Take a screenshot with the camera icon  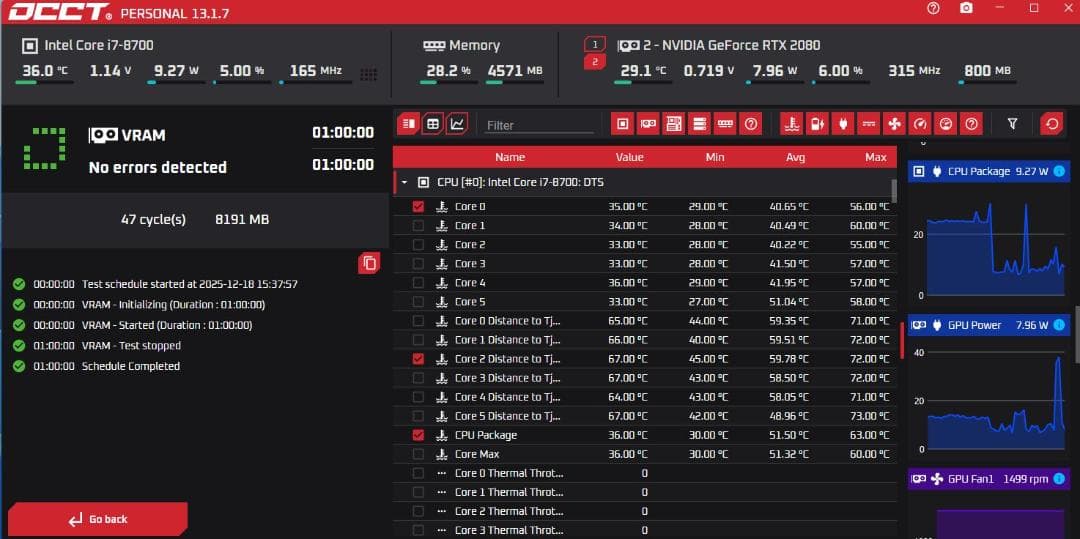tap(965, 8)
